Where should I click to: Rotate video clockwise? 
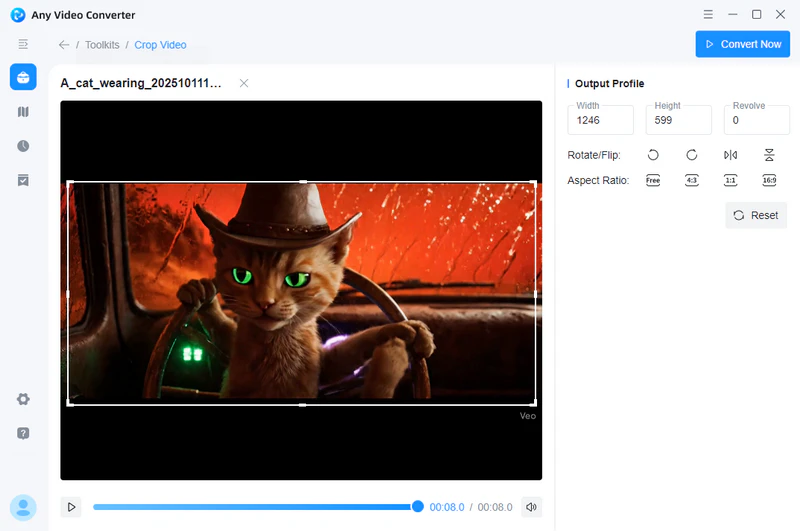(x=691, y=155)
